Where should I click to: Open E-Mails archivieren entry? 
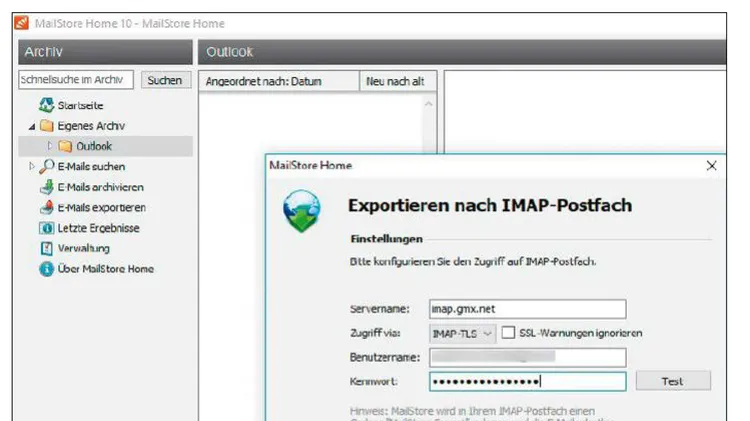(x=100, y=187)
